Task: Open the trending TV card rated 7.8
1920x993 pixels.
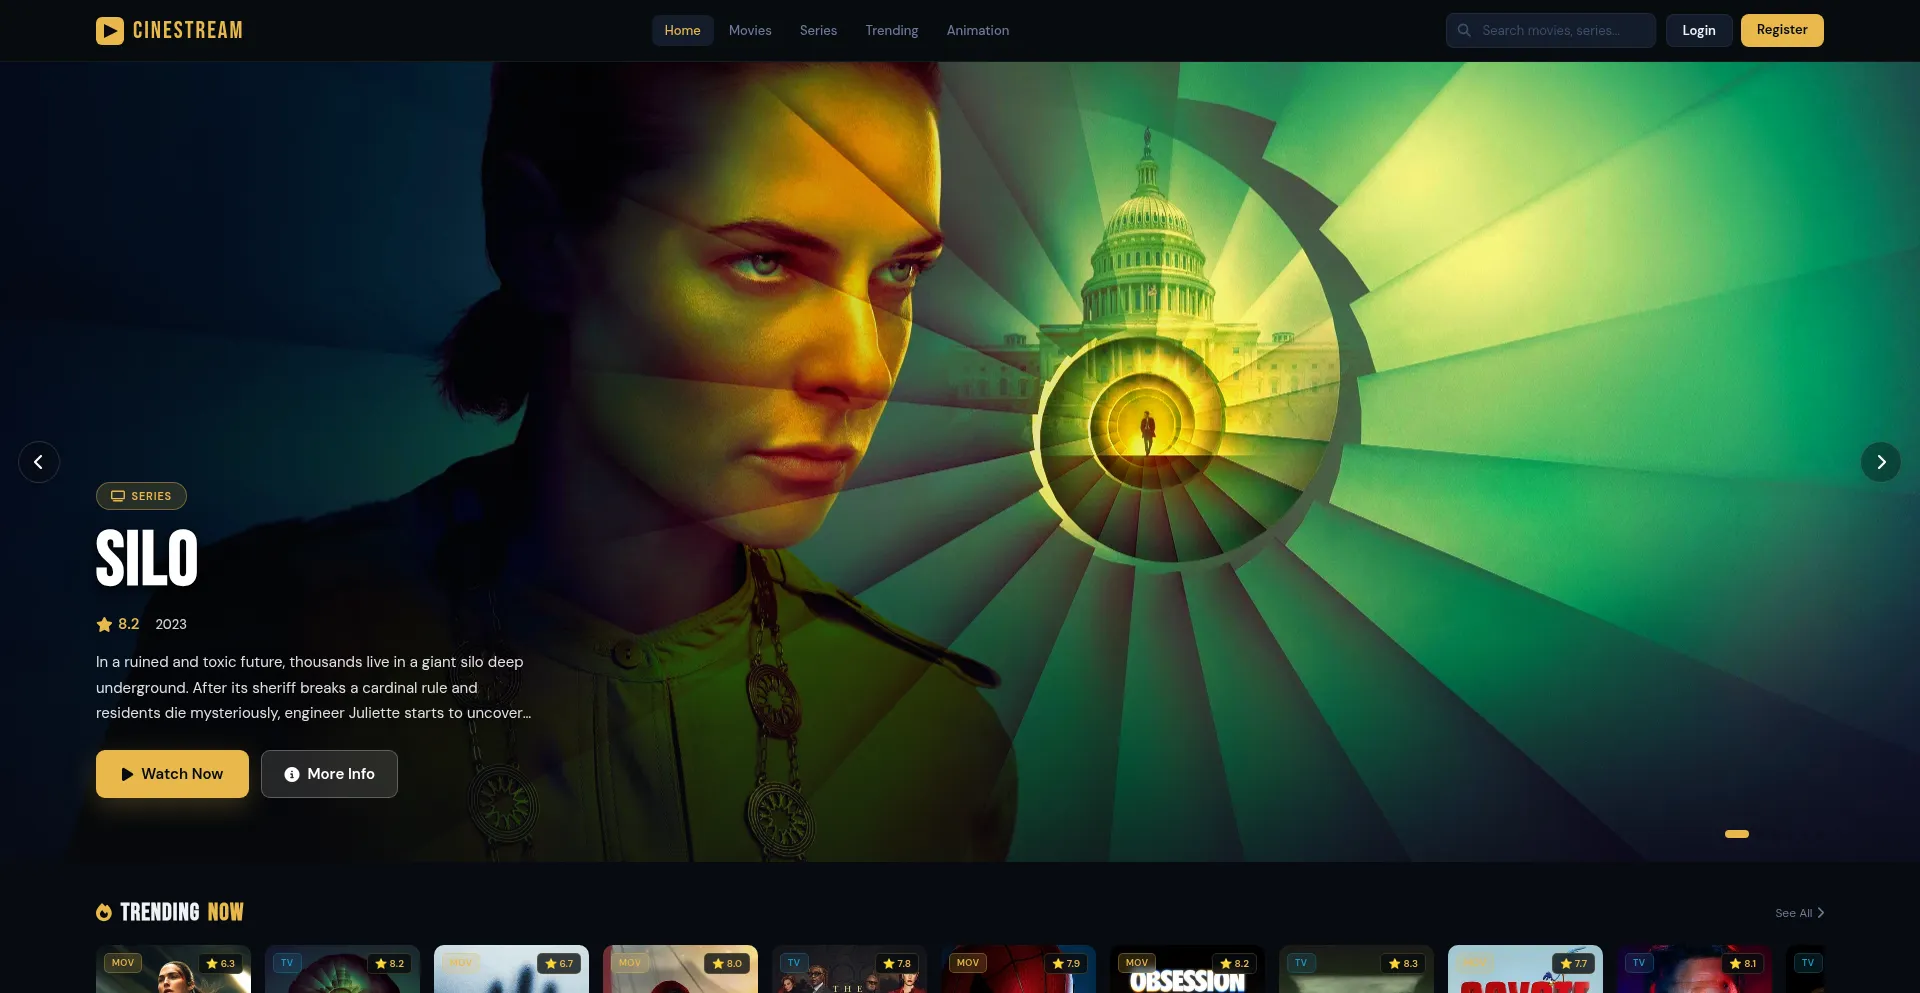Action: [849, 969]
